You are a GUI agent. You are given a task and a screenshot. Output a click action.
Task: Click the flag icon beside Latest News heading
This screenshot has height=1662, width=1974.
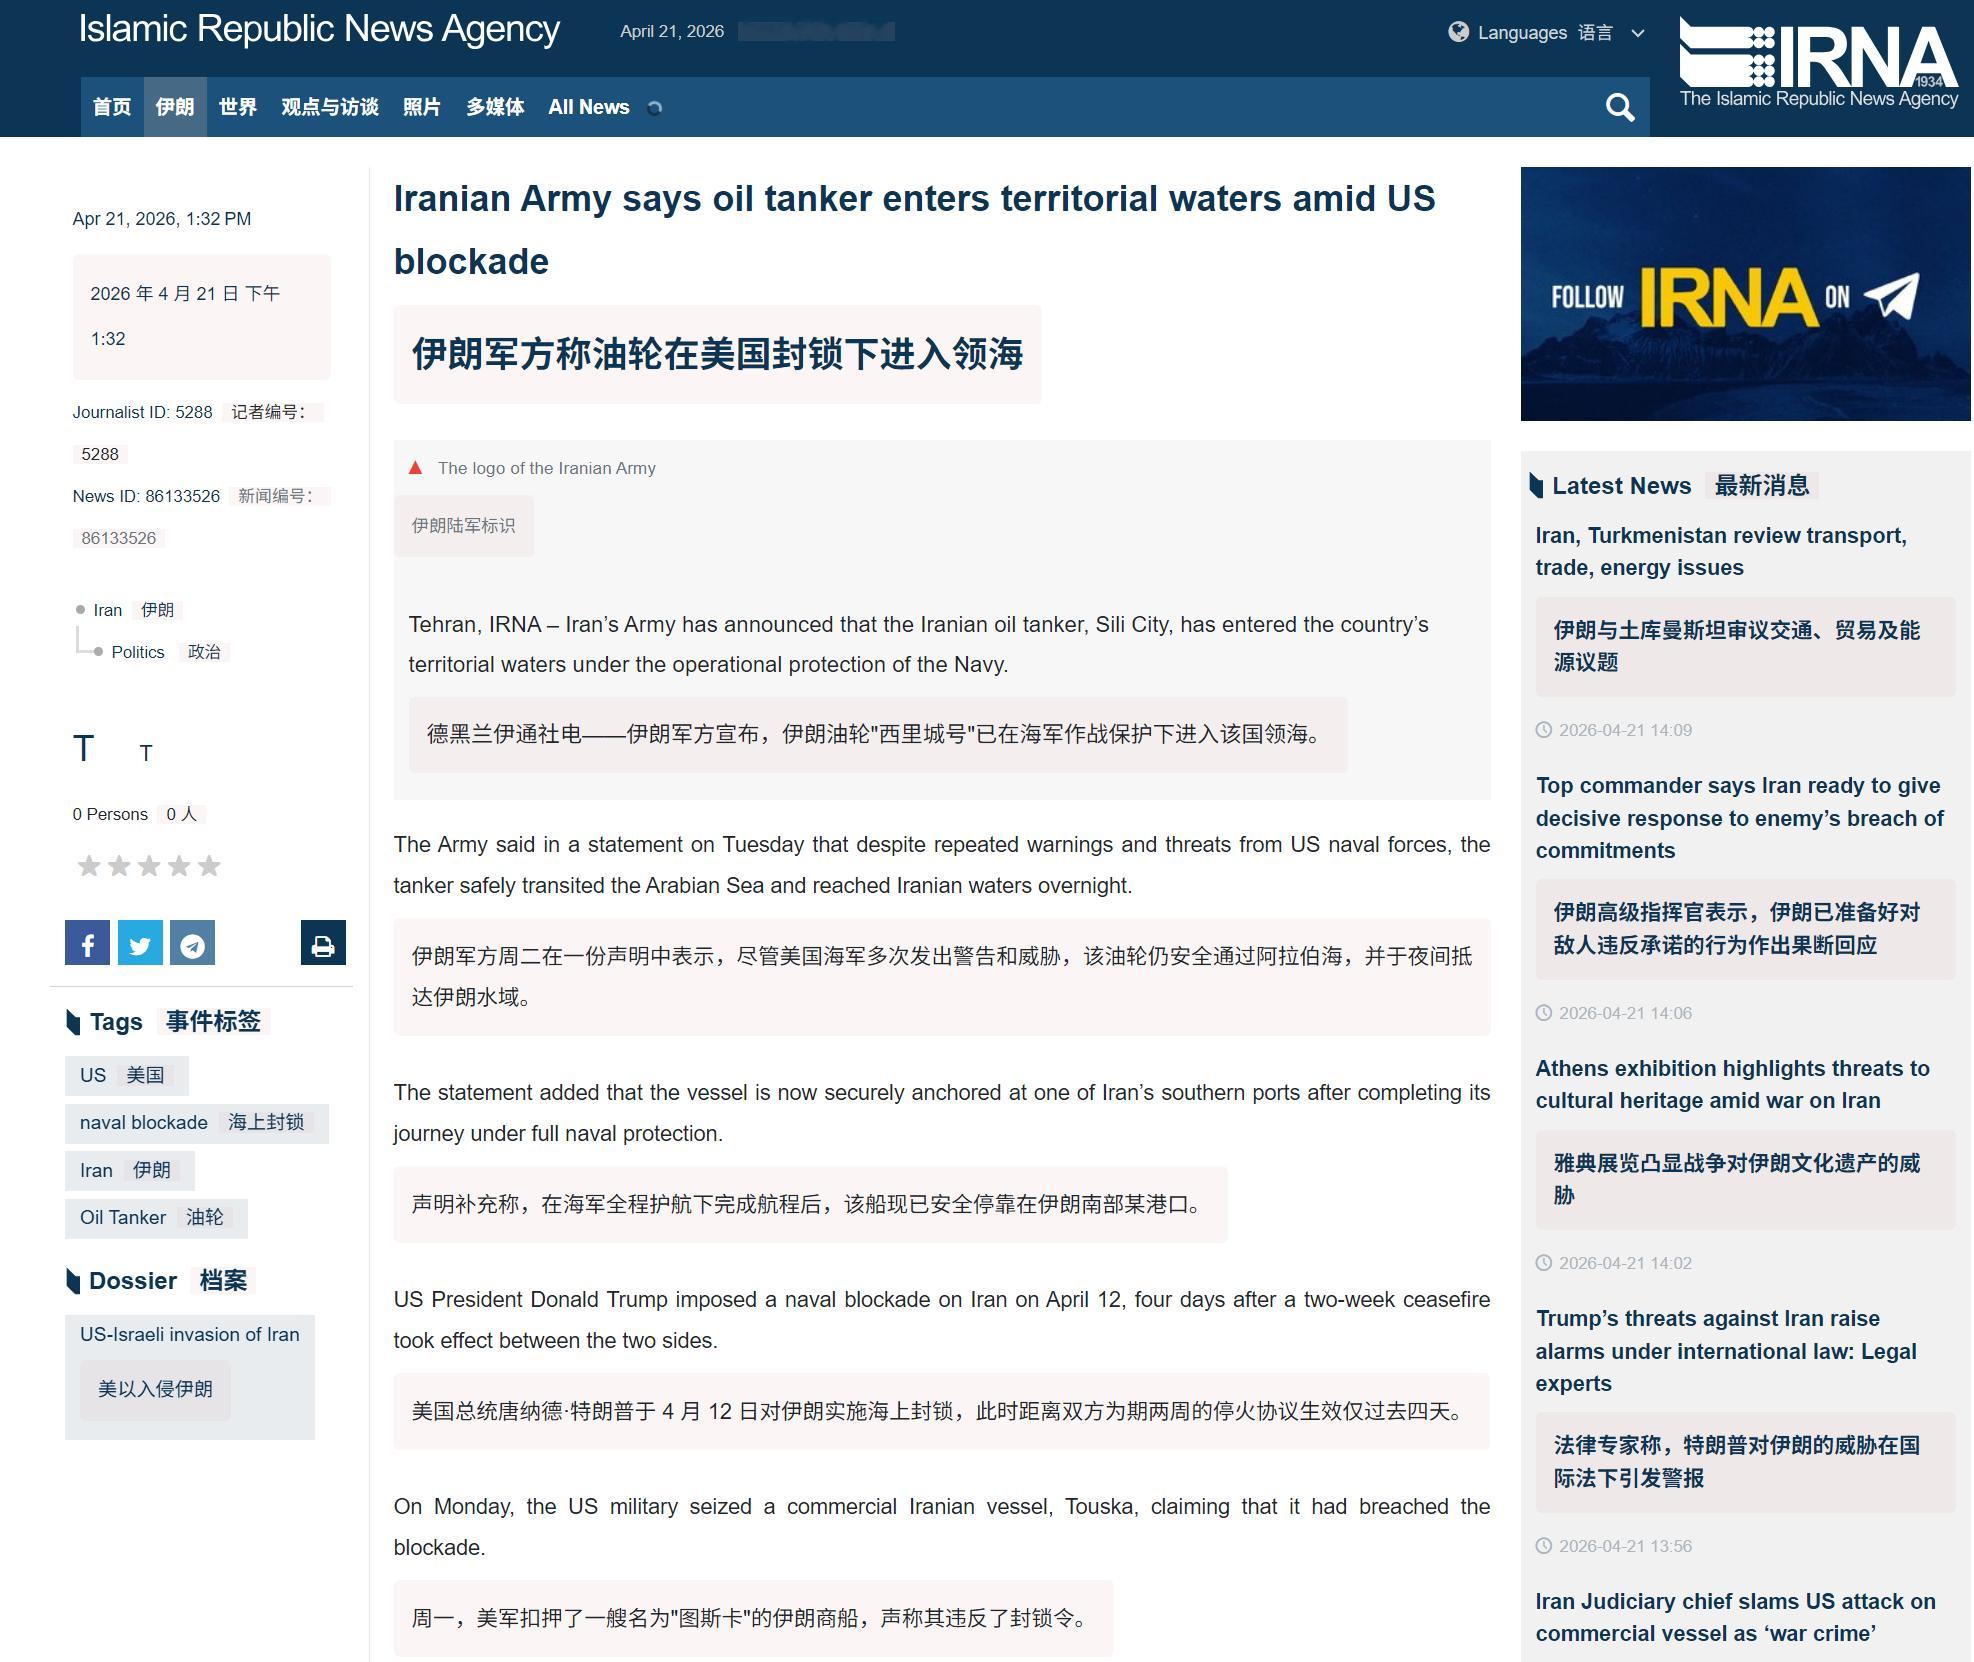pos(1537,485)
